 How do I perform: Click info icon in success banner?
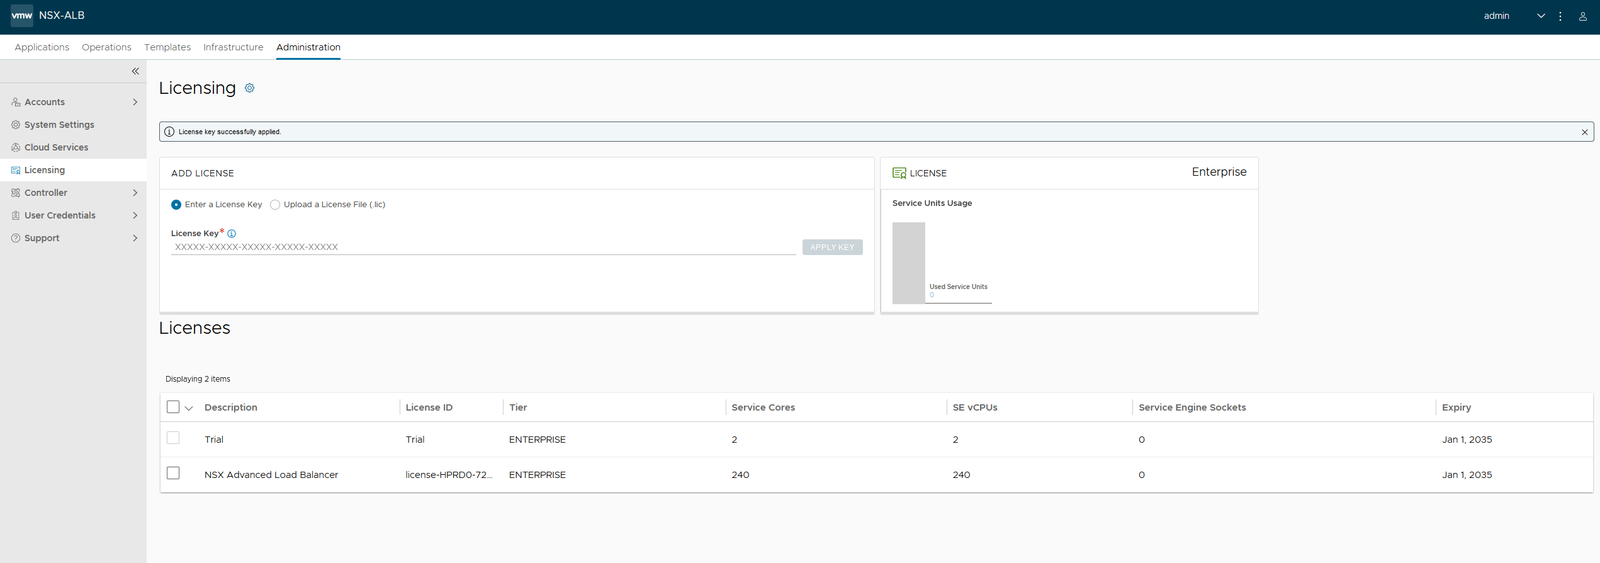click(169, 132)
